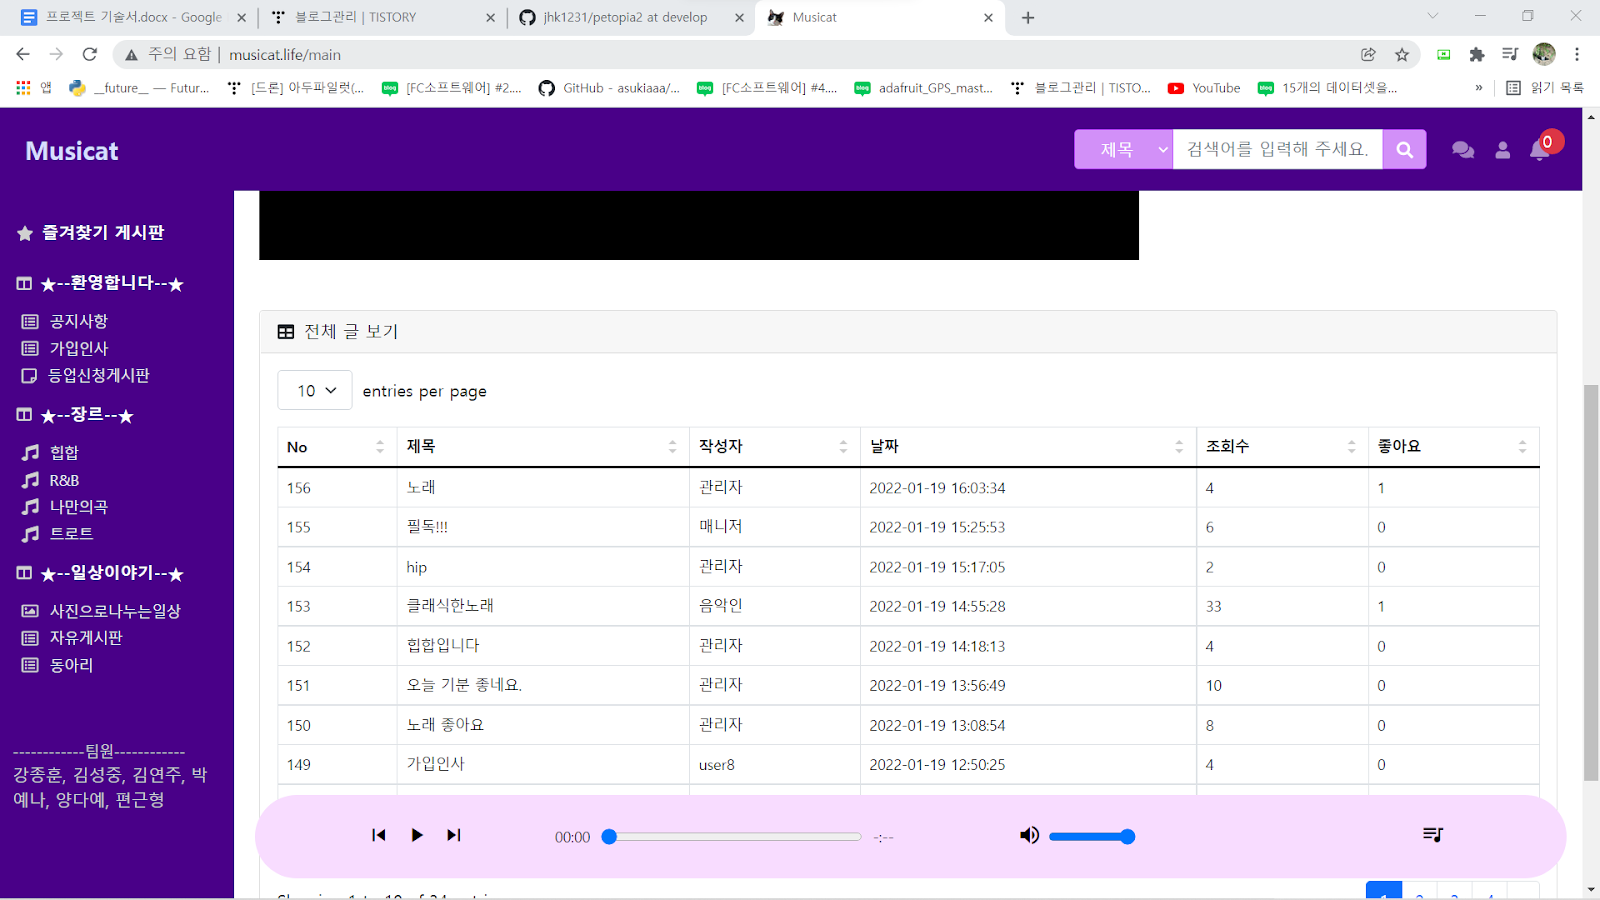
Task: Open post titled 클래식한노래
Action: [x=450, y=606]
